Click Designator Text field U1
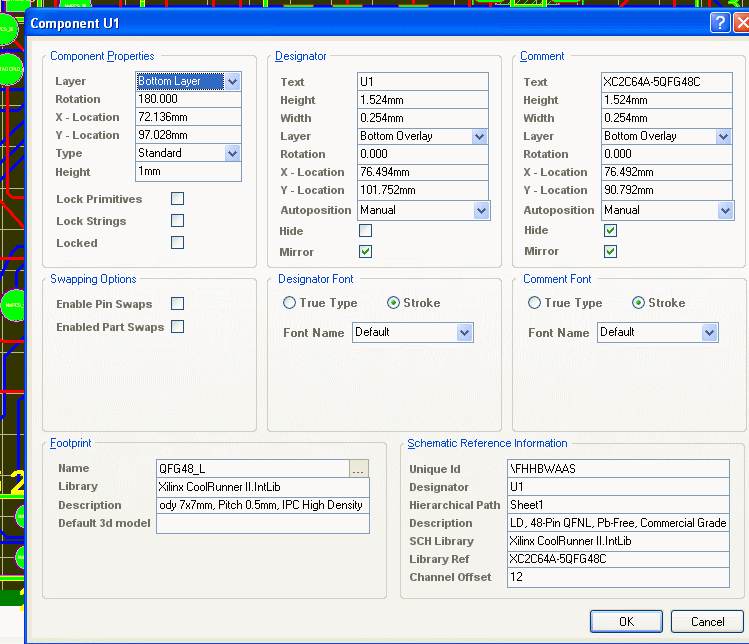Viewport: 749px width, 644px height. (x=423, y=82)
